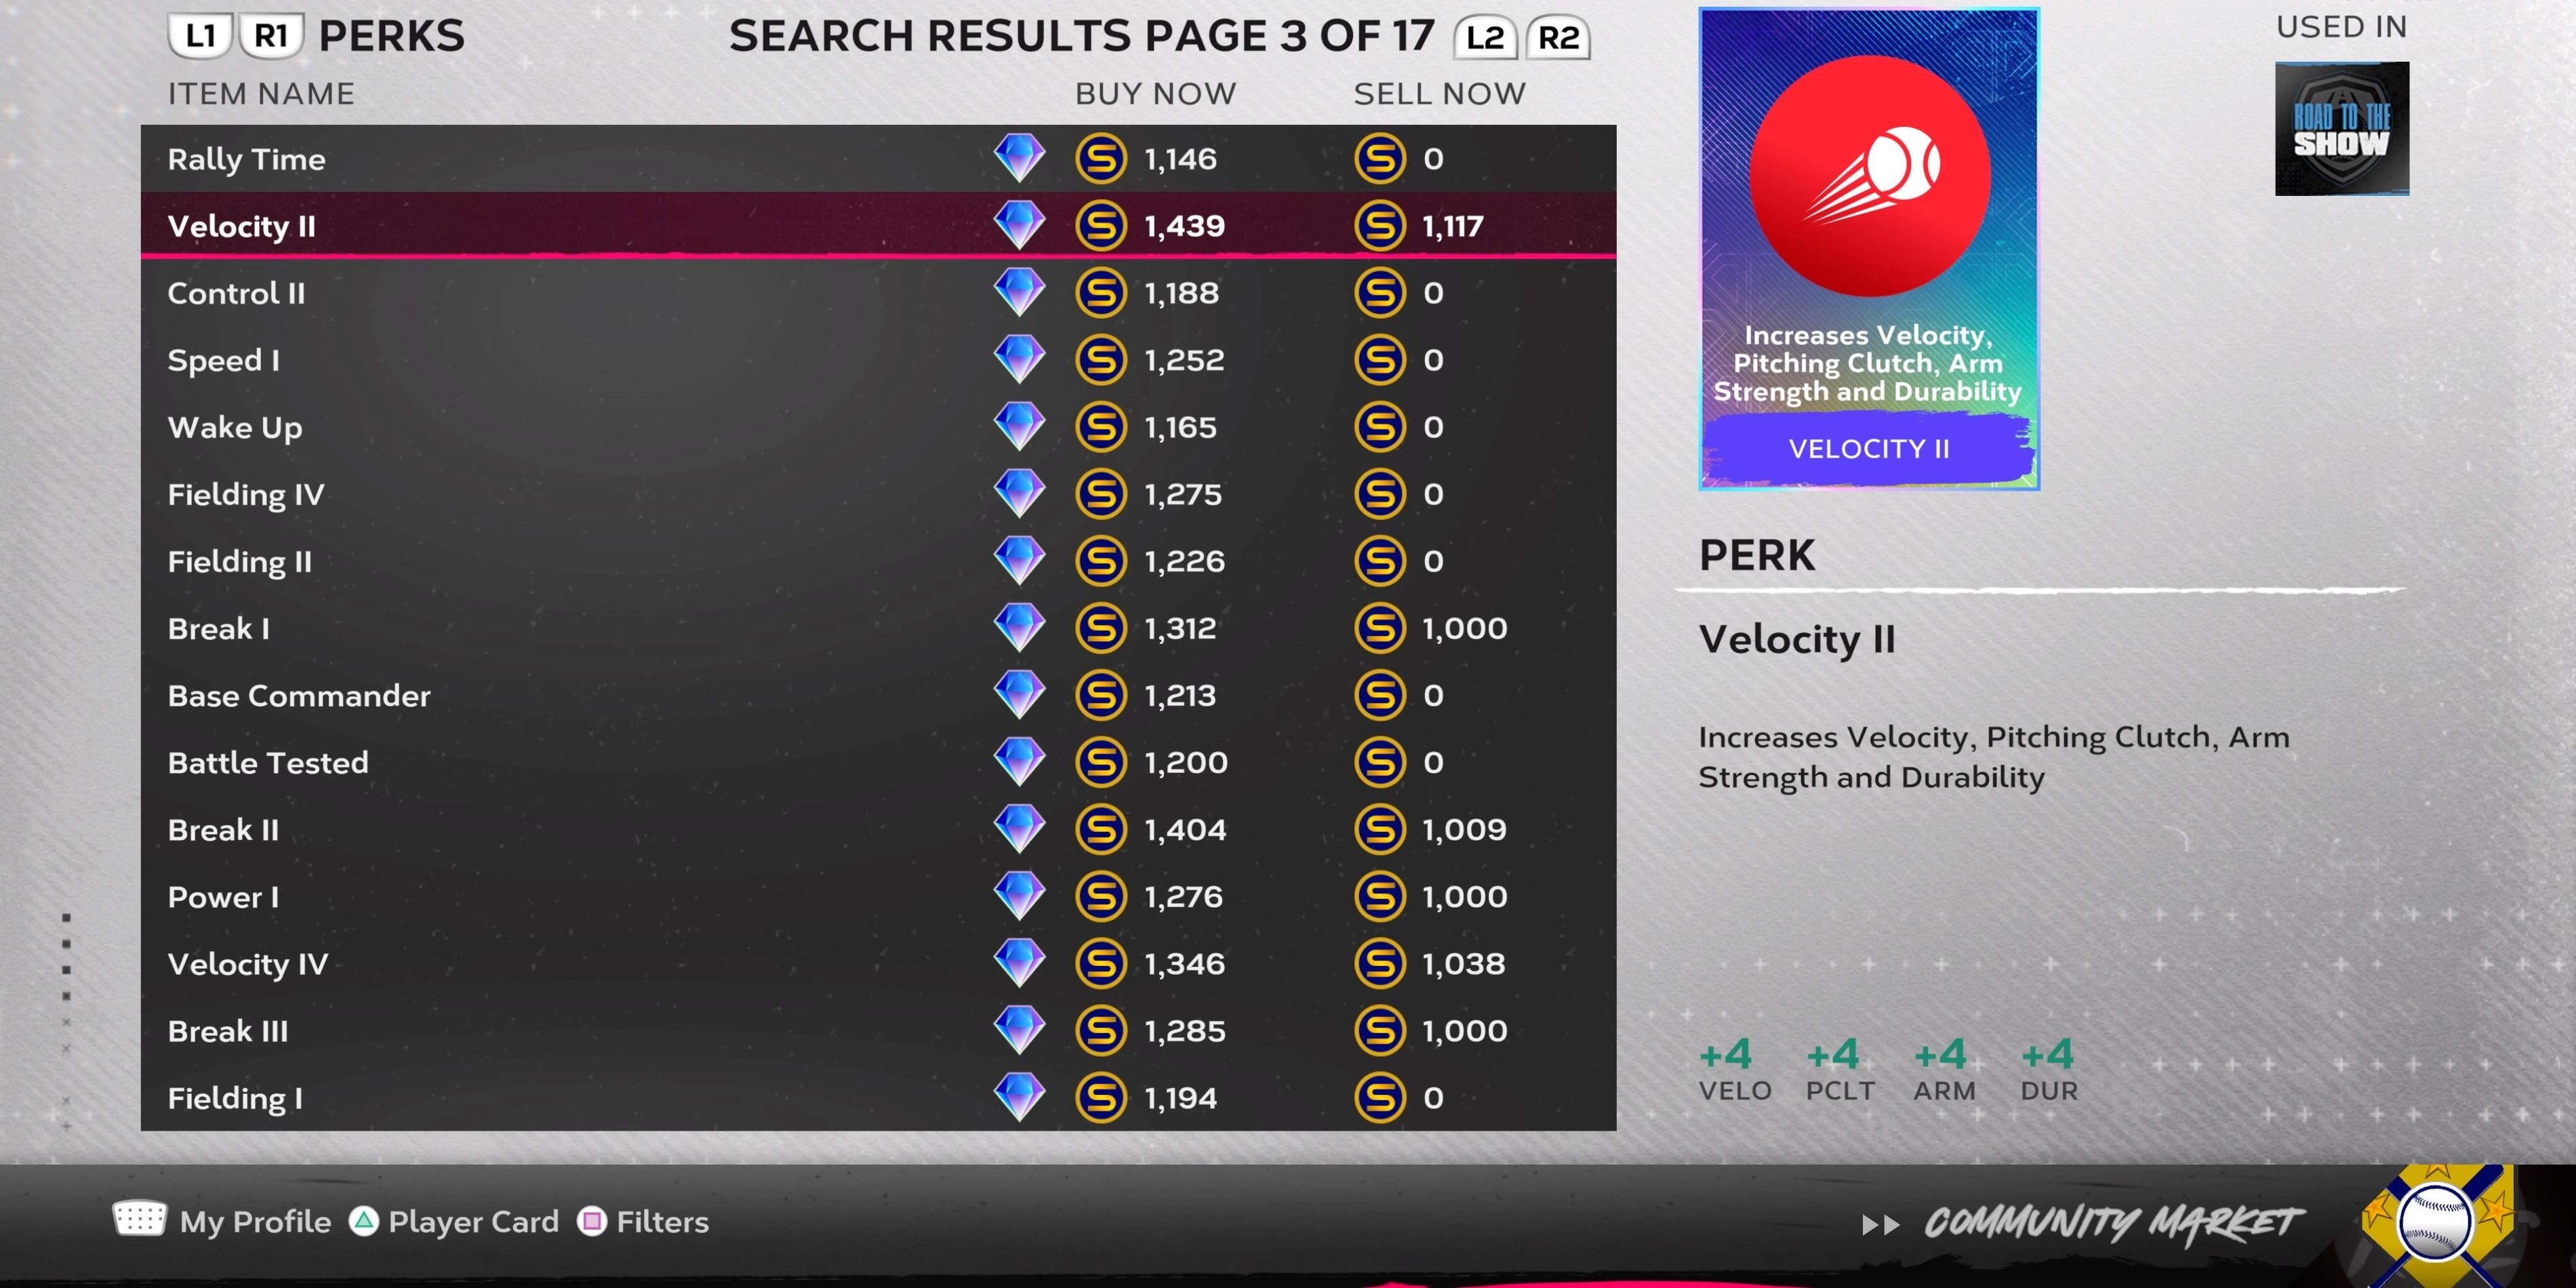Open Filters menu at bottom of screen
The height and width of the screenshot is (1288, 2576).
pos(662,1221)
